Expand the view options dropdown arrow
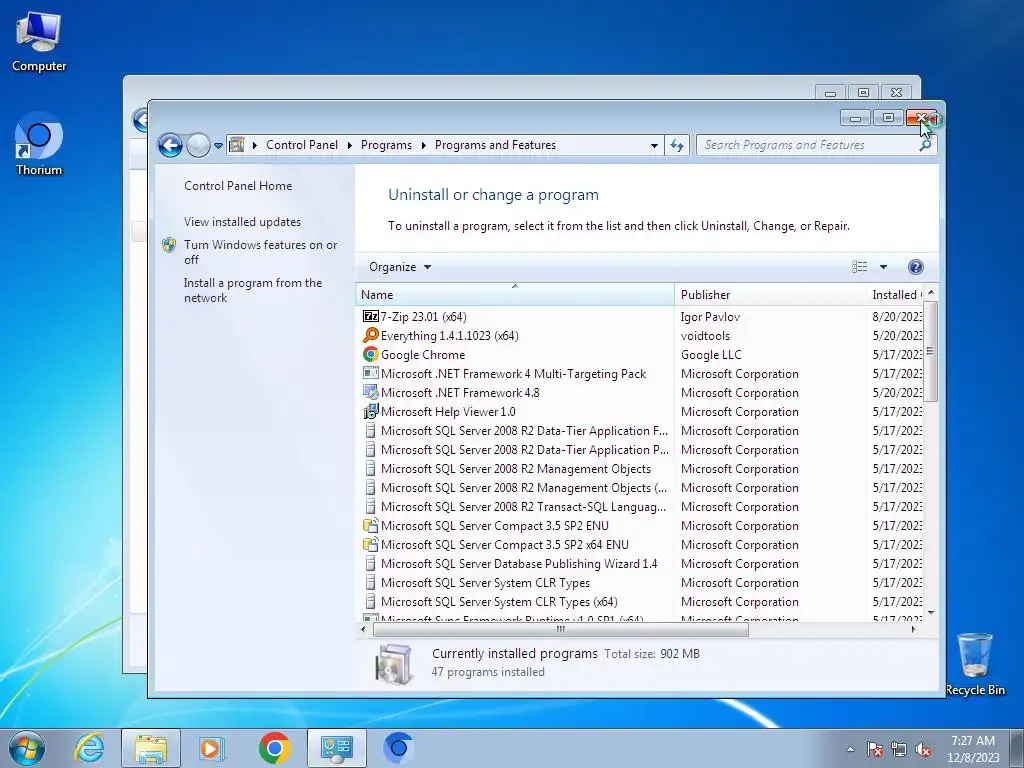The image size is (1024, 768). coord(883,267)
